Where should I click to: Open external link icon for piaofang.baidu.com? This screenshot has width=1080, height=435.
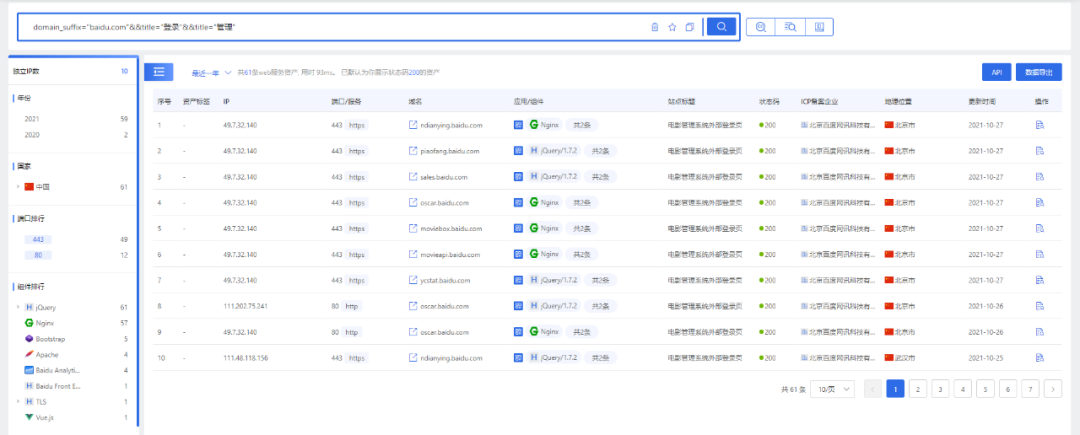coord(413,151)
